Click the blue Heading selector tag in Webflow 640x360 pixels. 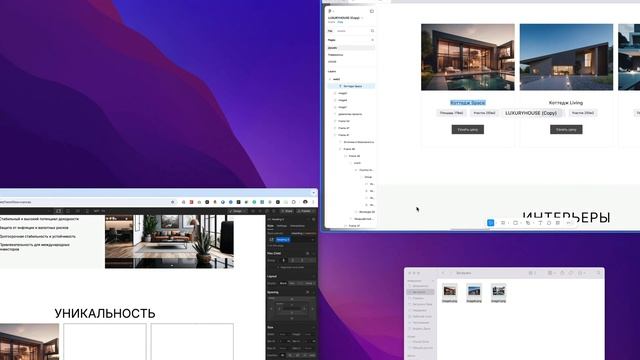(x=283, y=240)
